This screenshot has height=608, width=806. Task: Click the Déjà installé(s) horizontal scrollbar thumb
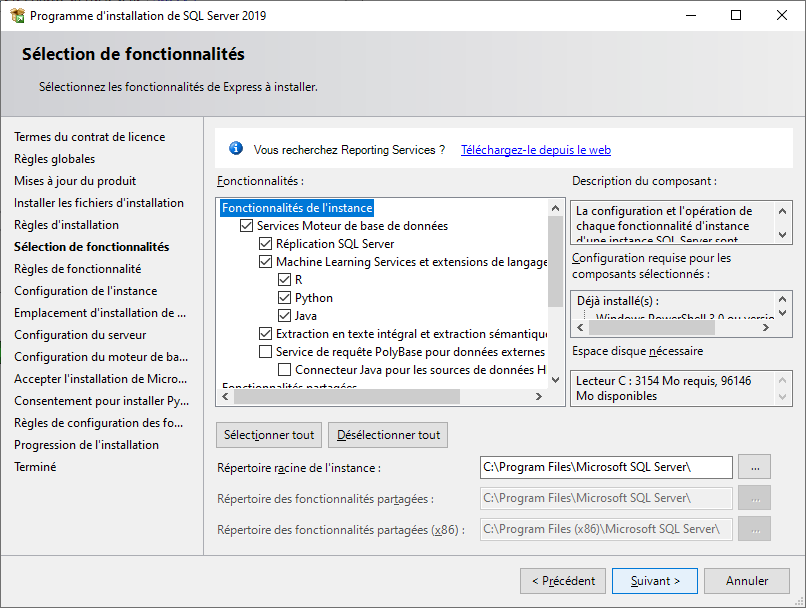click(x=652, y=327)
